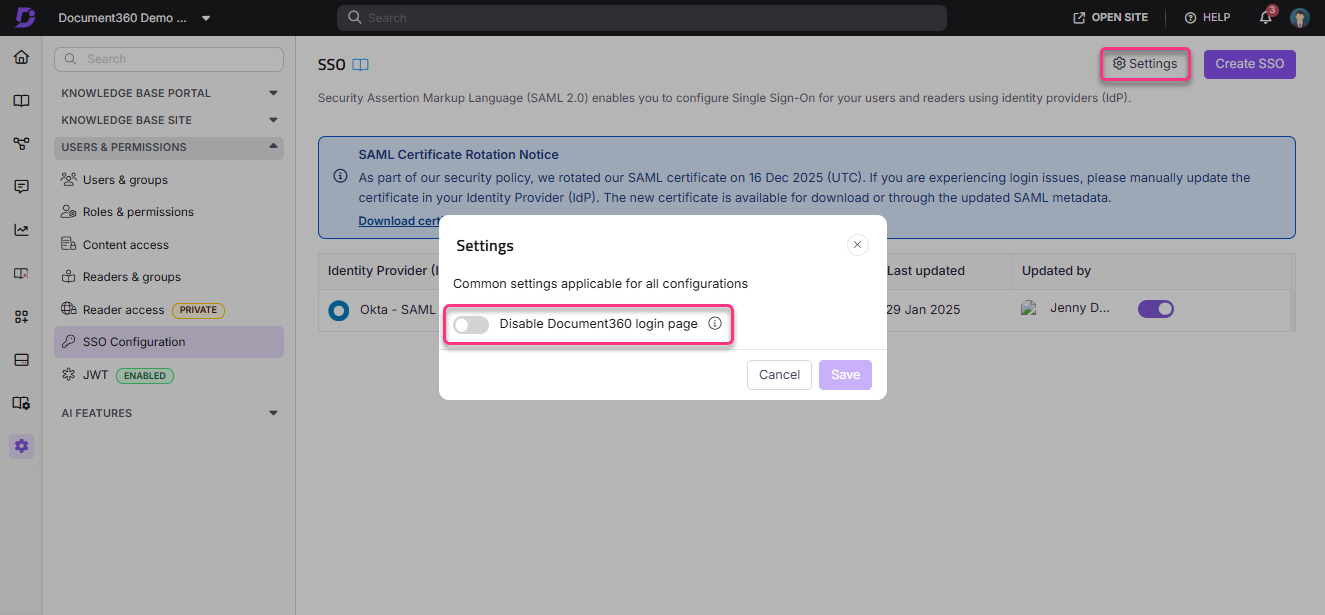
Task: Open the notifications bell icon
Action: click(1264, 17)
